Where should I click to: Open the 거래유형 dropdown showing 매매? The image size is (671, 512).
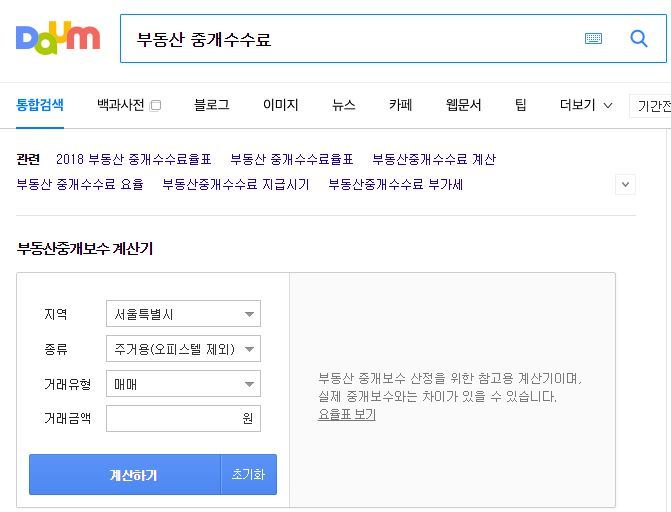pos(183,384)
